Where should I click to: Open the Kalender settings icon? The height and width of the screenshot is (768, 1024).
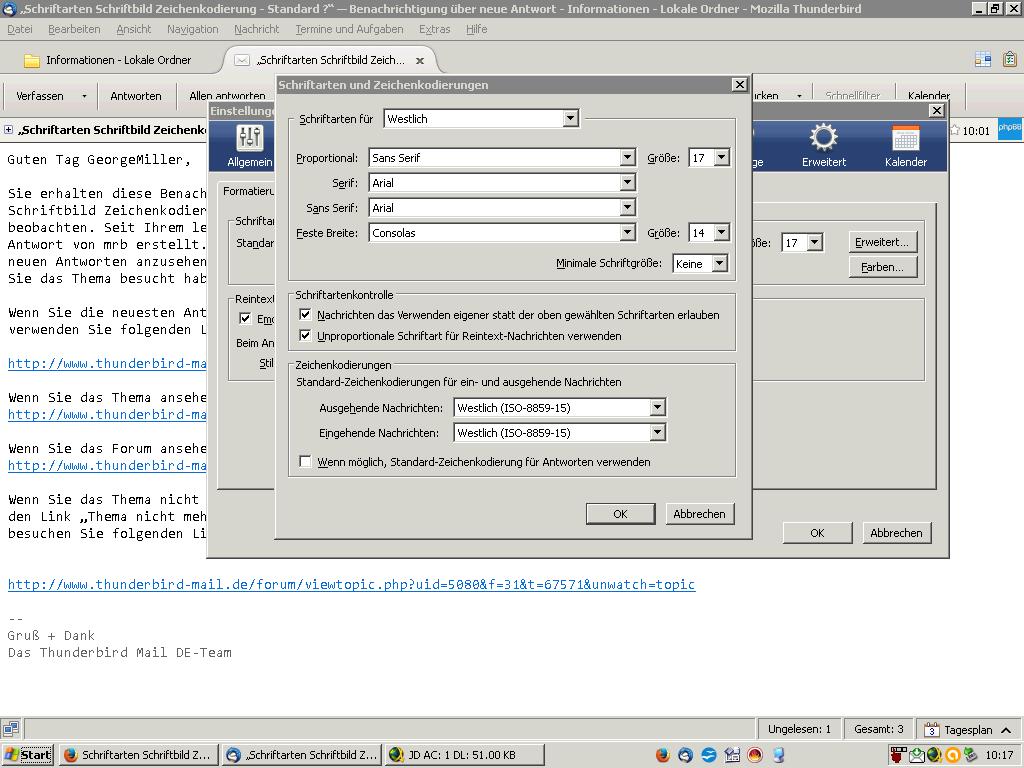tap(905, 145)
